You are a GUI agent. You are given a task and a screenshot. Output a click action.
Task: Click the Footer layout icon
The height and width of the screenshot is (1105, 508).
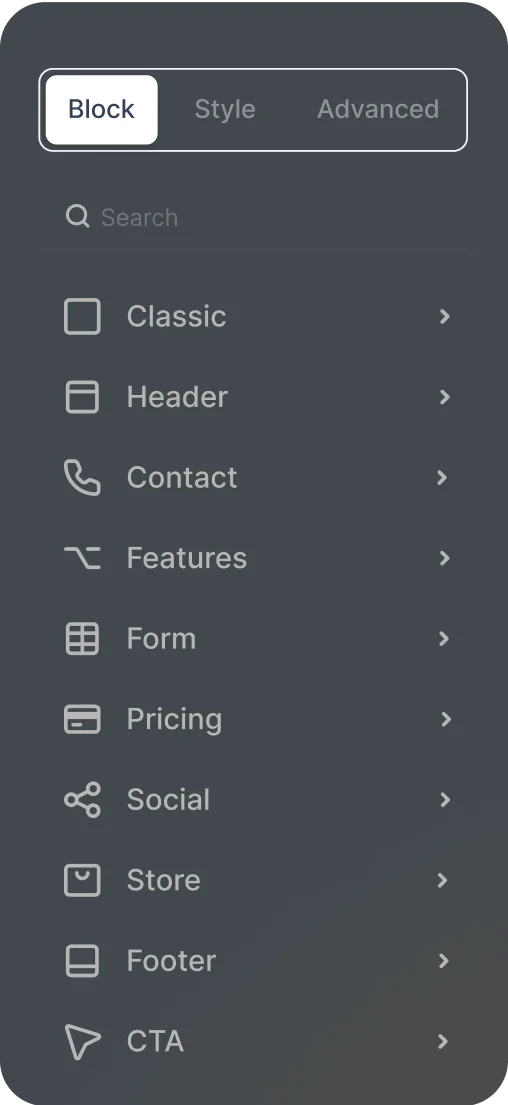[82, 961]
